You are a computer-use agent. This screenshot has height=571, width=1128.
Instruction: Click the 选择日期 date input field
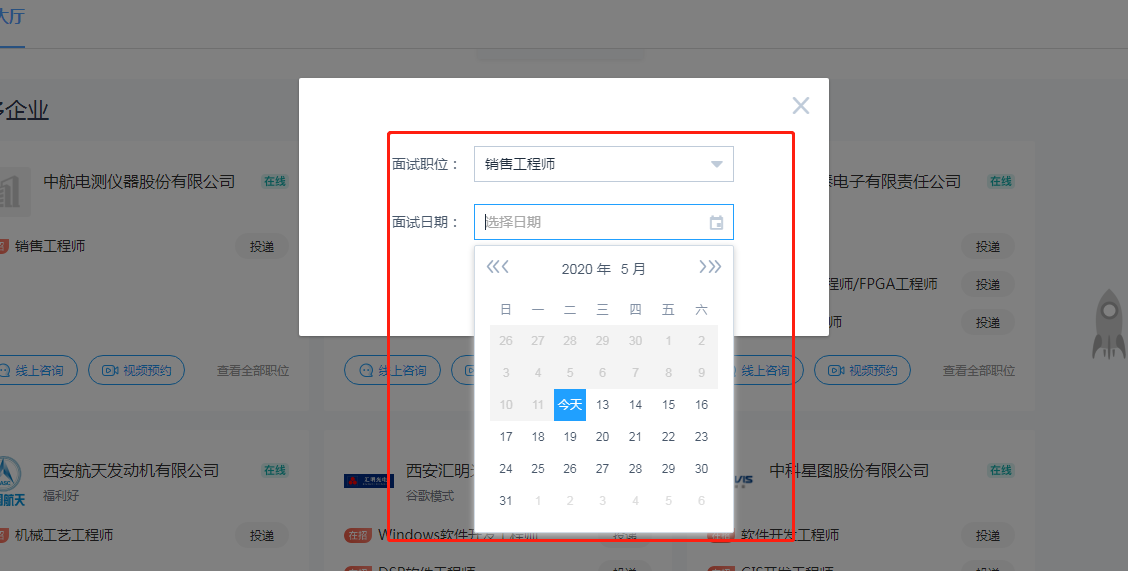click(590, 222)
